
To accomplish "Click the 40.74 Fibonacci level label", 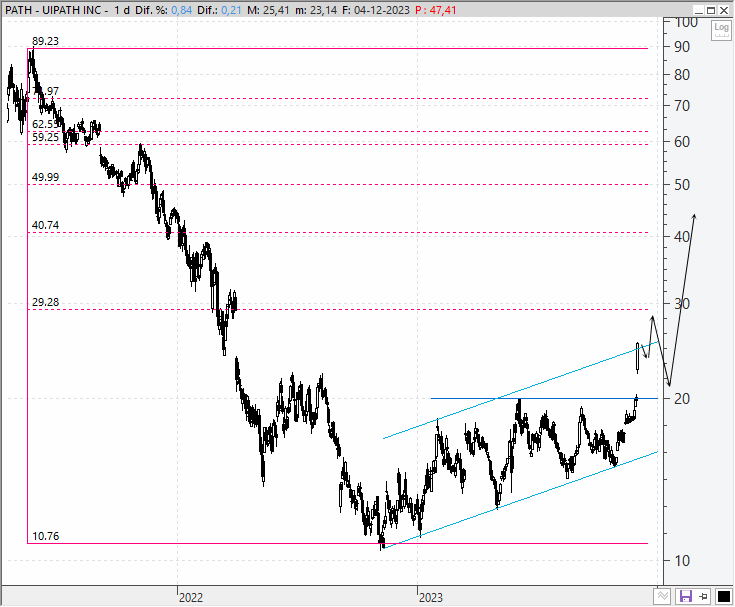I will pos(45,225).
